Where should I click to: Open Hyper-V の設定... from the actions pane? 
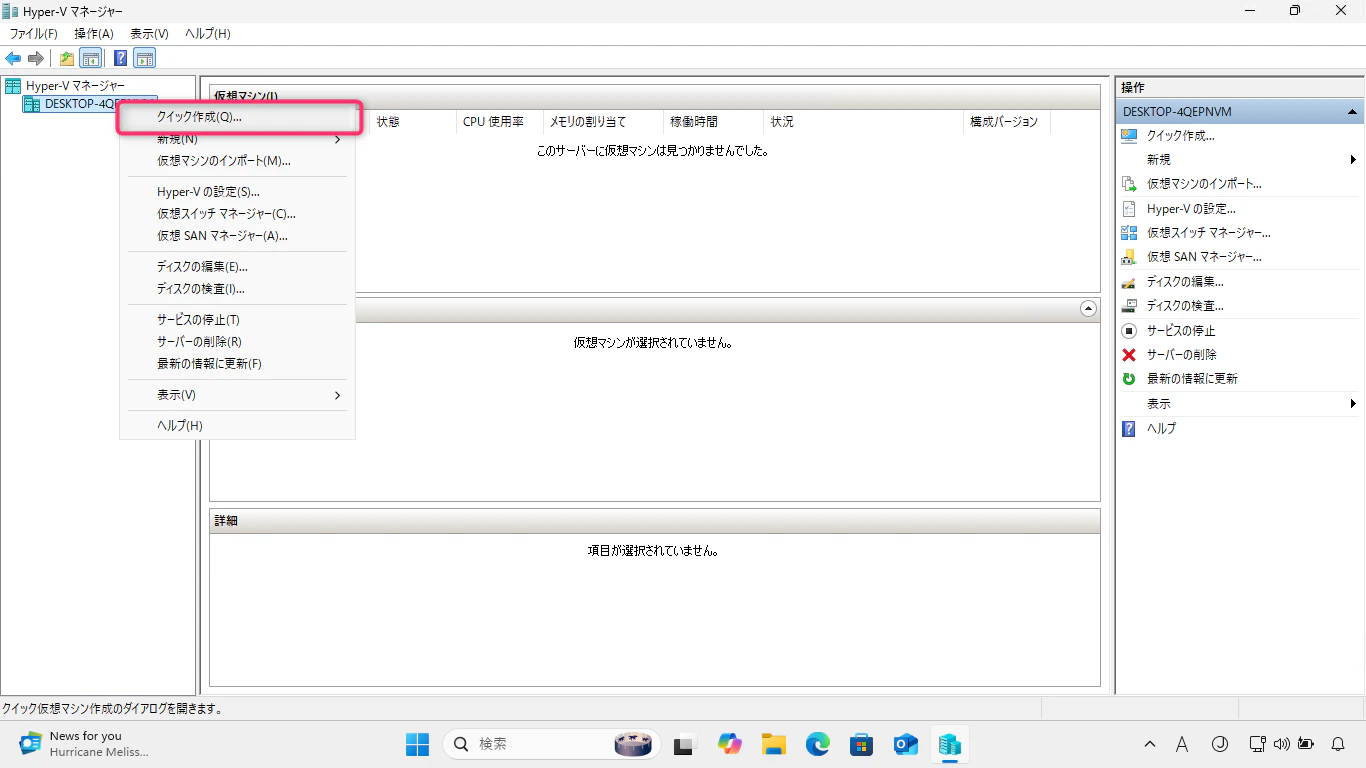pos(1191,209)
